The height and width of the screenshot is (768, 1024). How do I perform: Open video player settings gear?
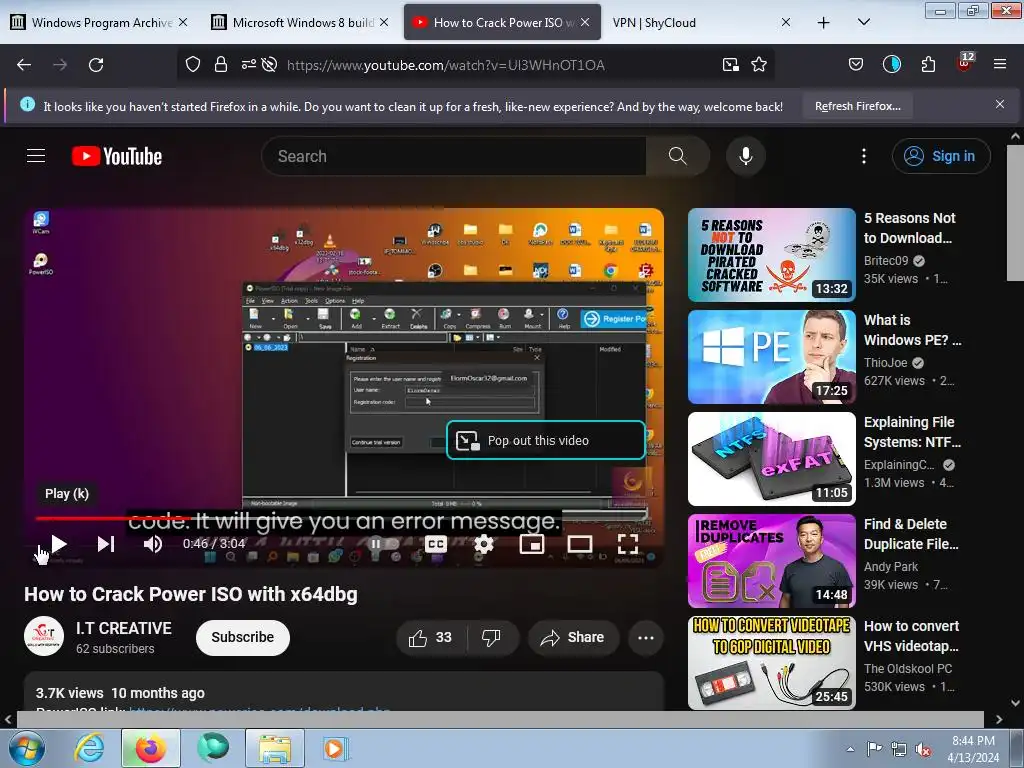coord(483,544)
